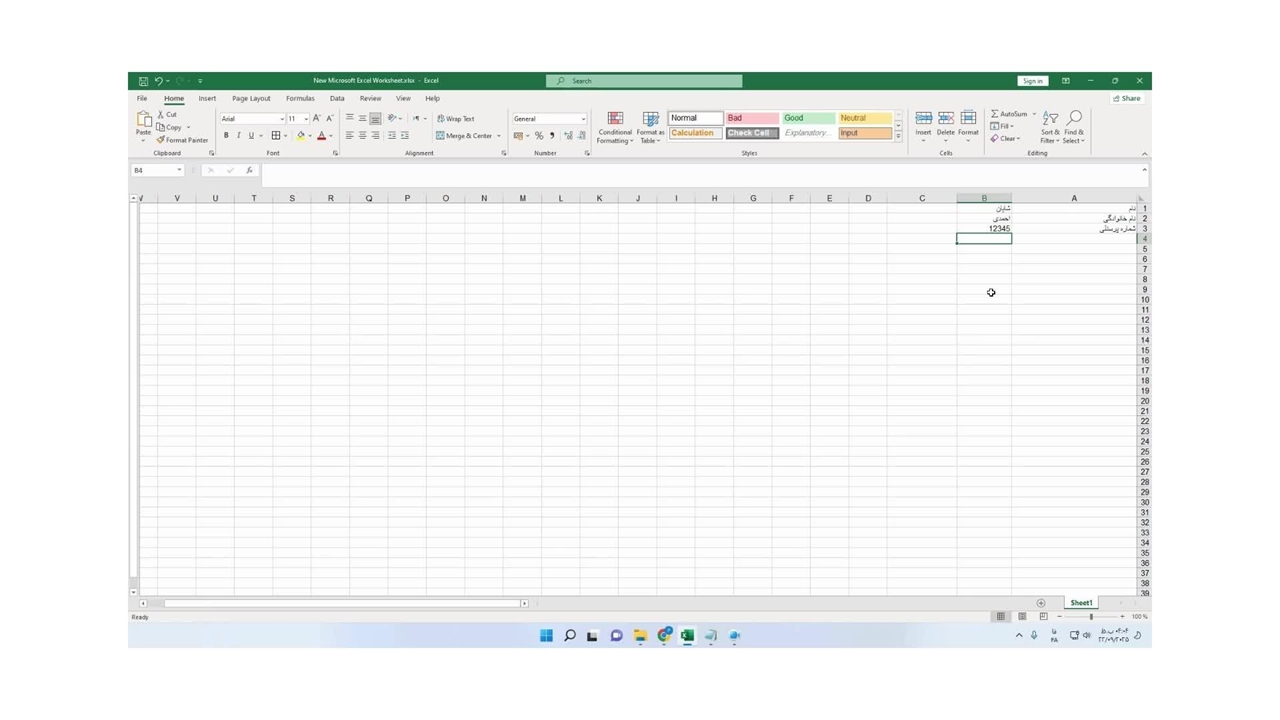Switch to the Formulas ribbon tab

pyautogui.click(x=300, y=99)
